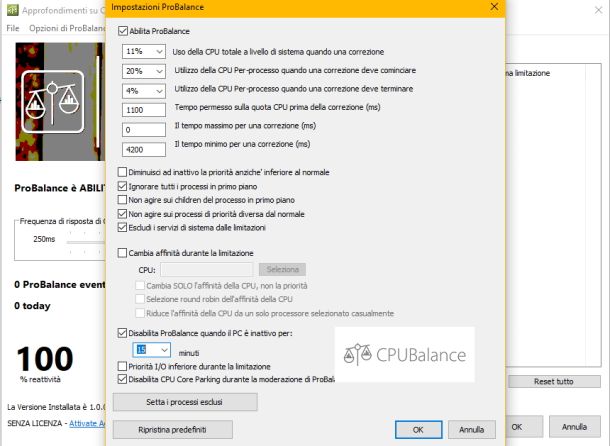Close the background CPUBalance window
The height and width of the screenshot is (446, 610).
pos(599,10)
